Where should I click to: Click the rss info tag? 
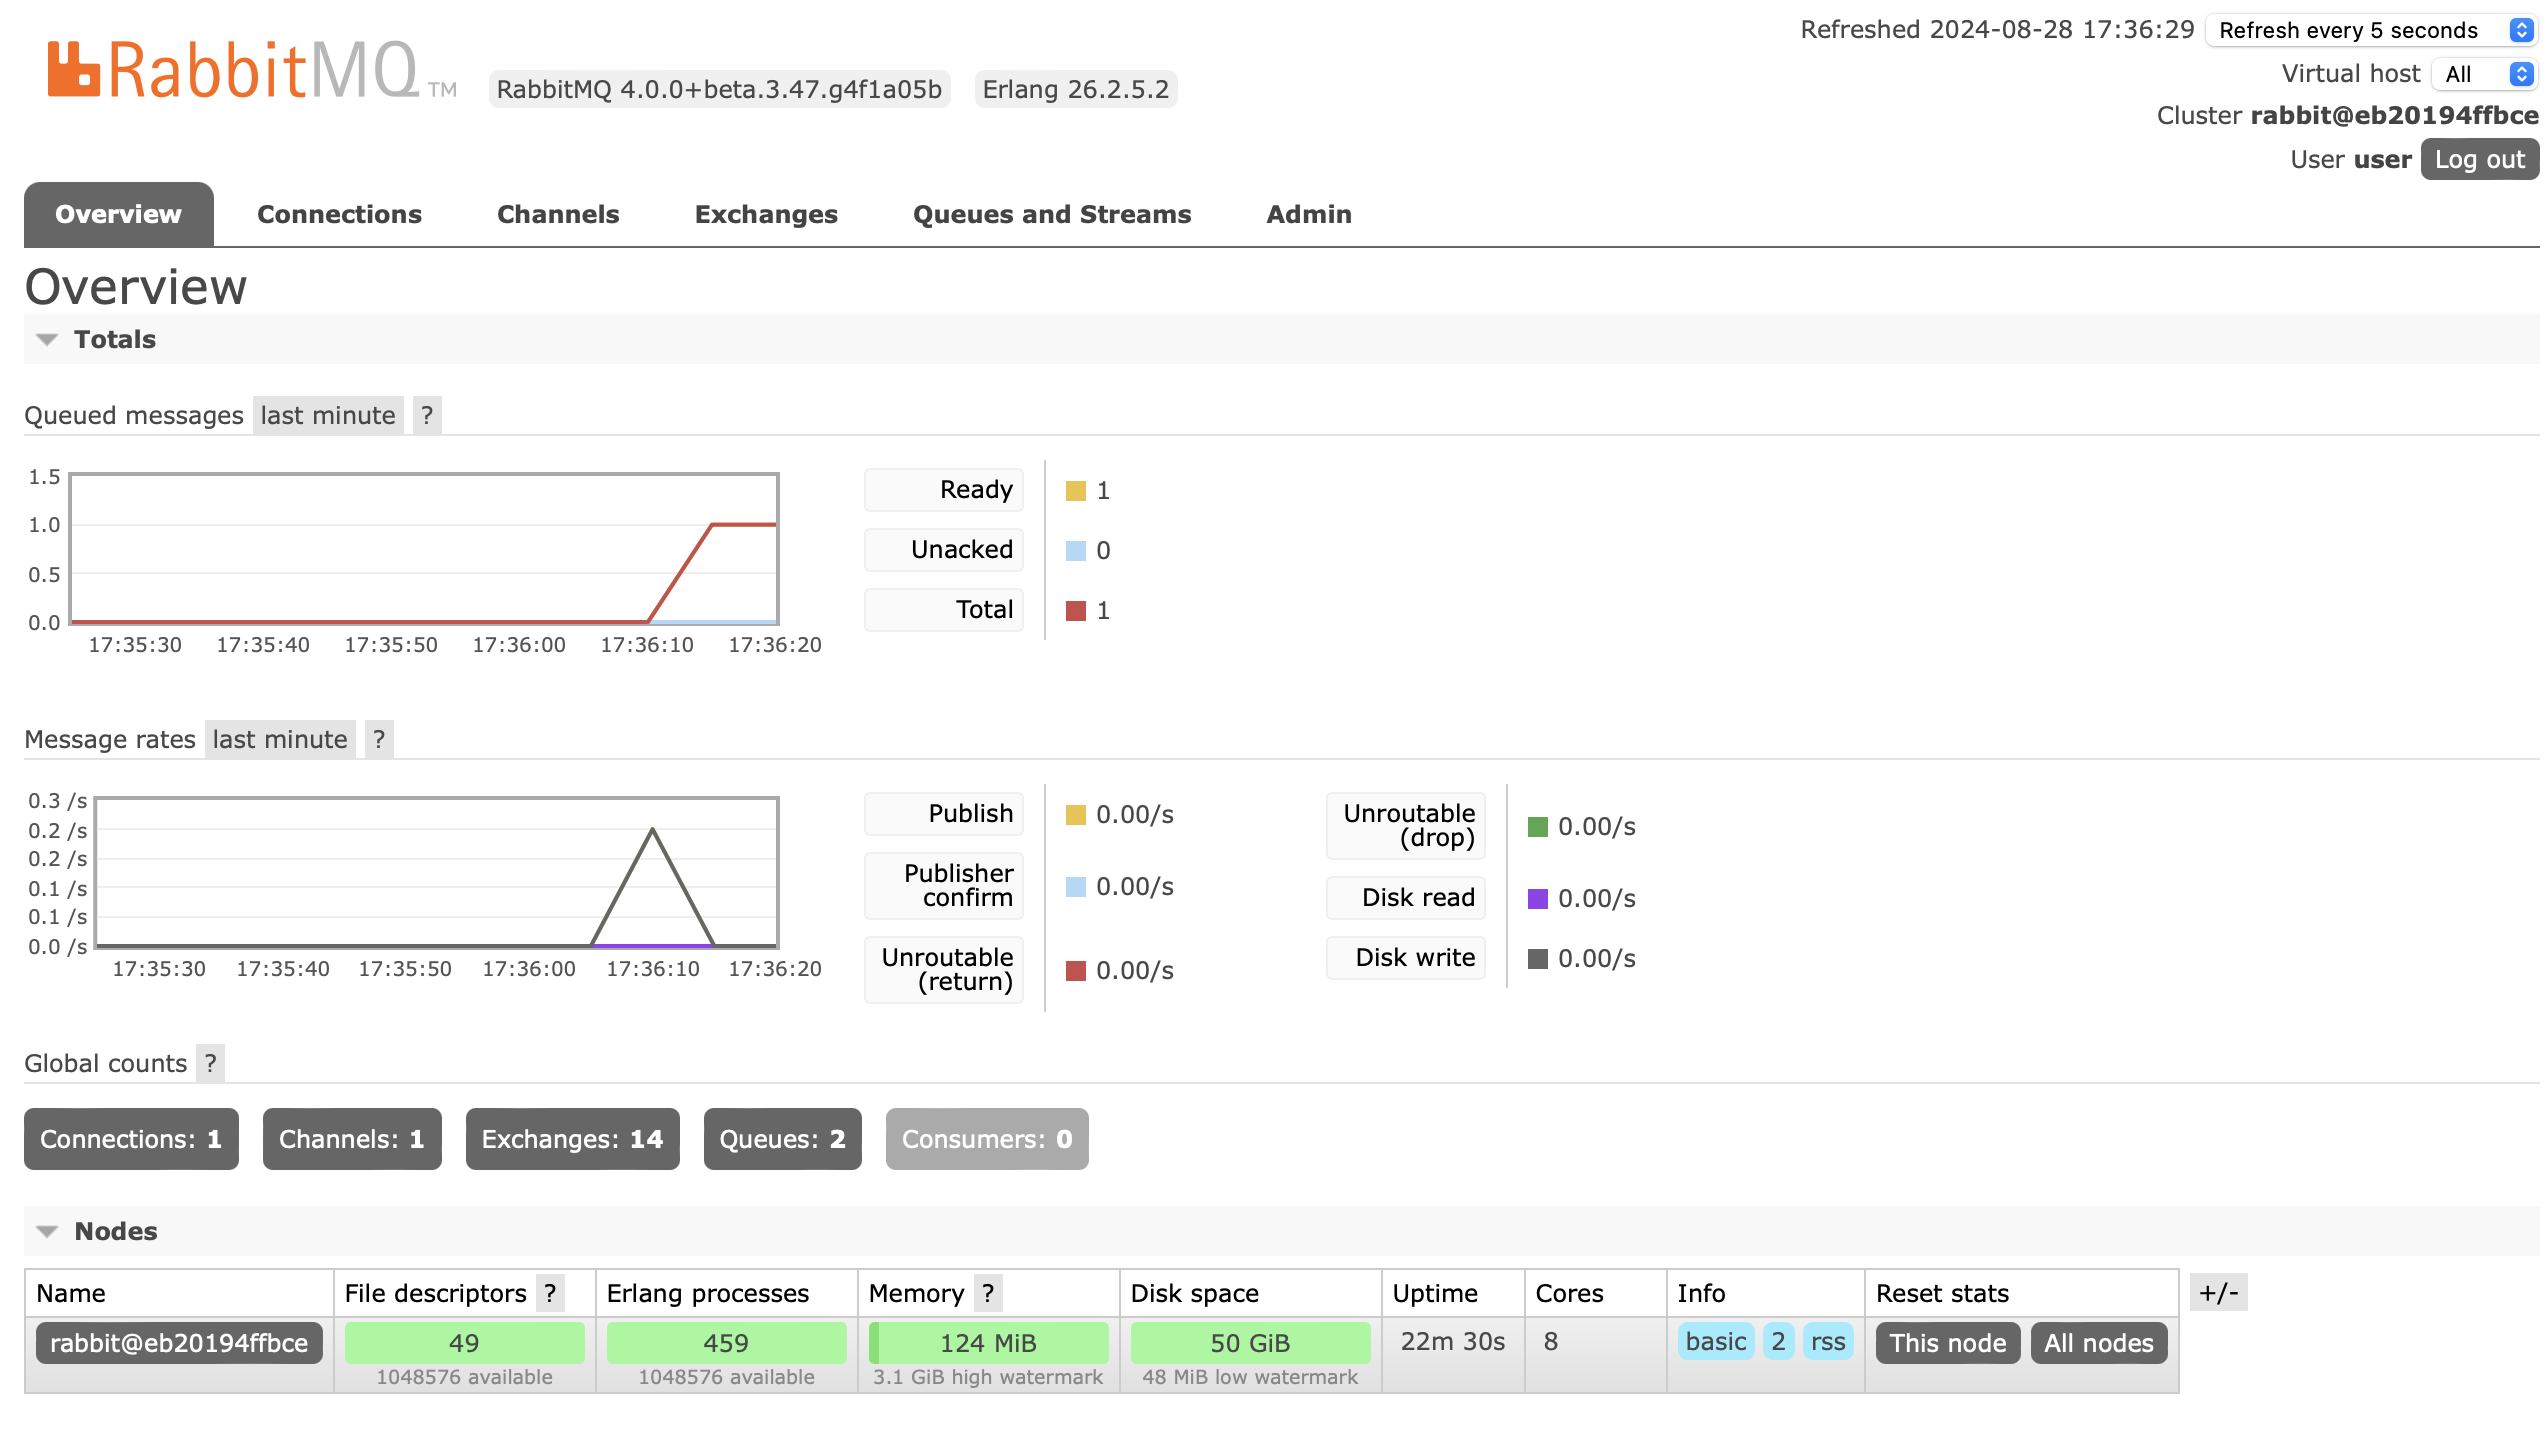[x=1828, y=1341]
